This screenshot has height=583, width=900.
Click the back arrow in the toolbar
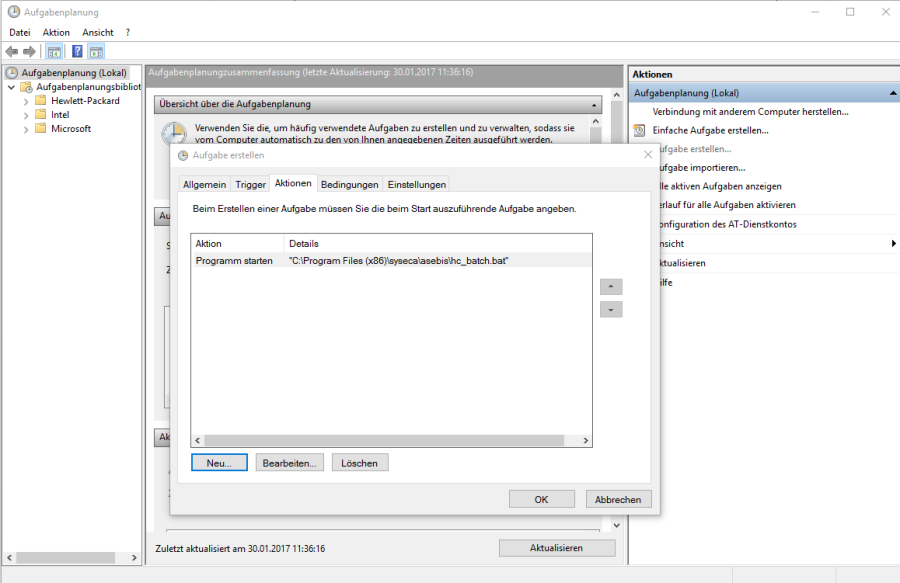pyautogui.click(x=12, y=52)
